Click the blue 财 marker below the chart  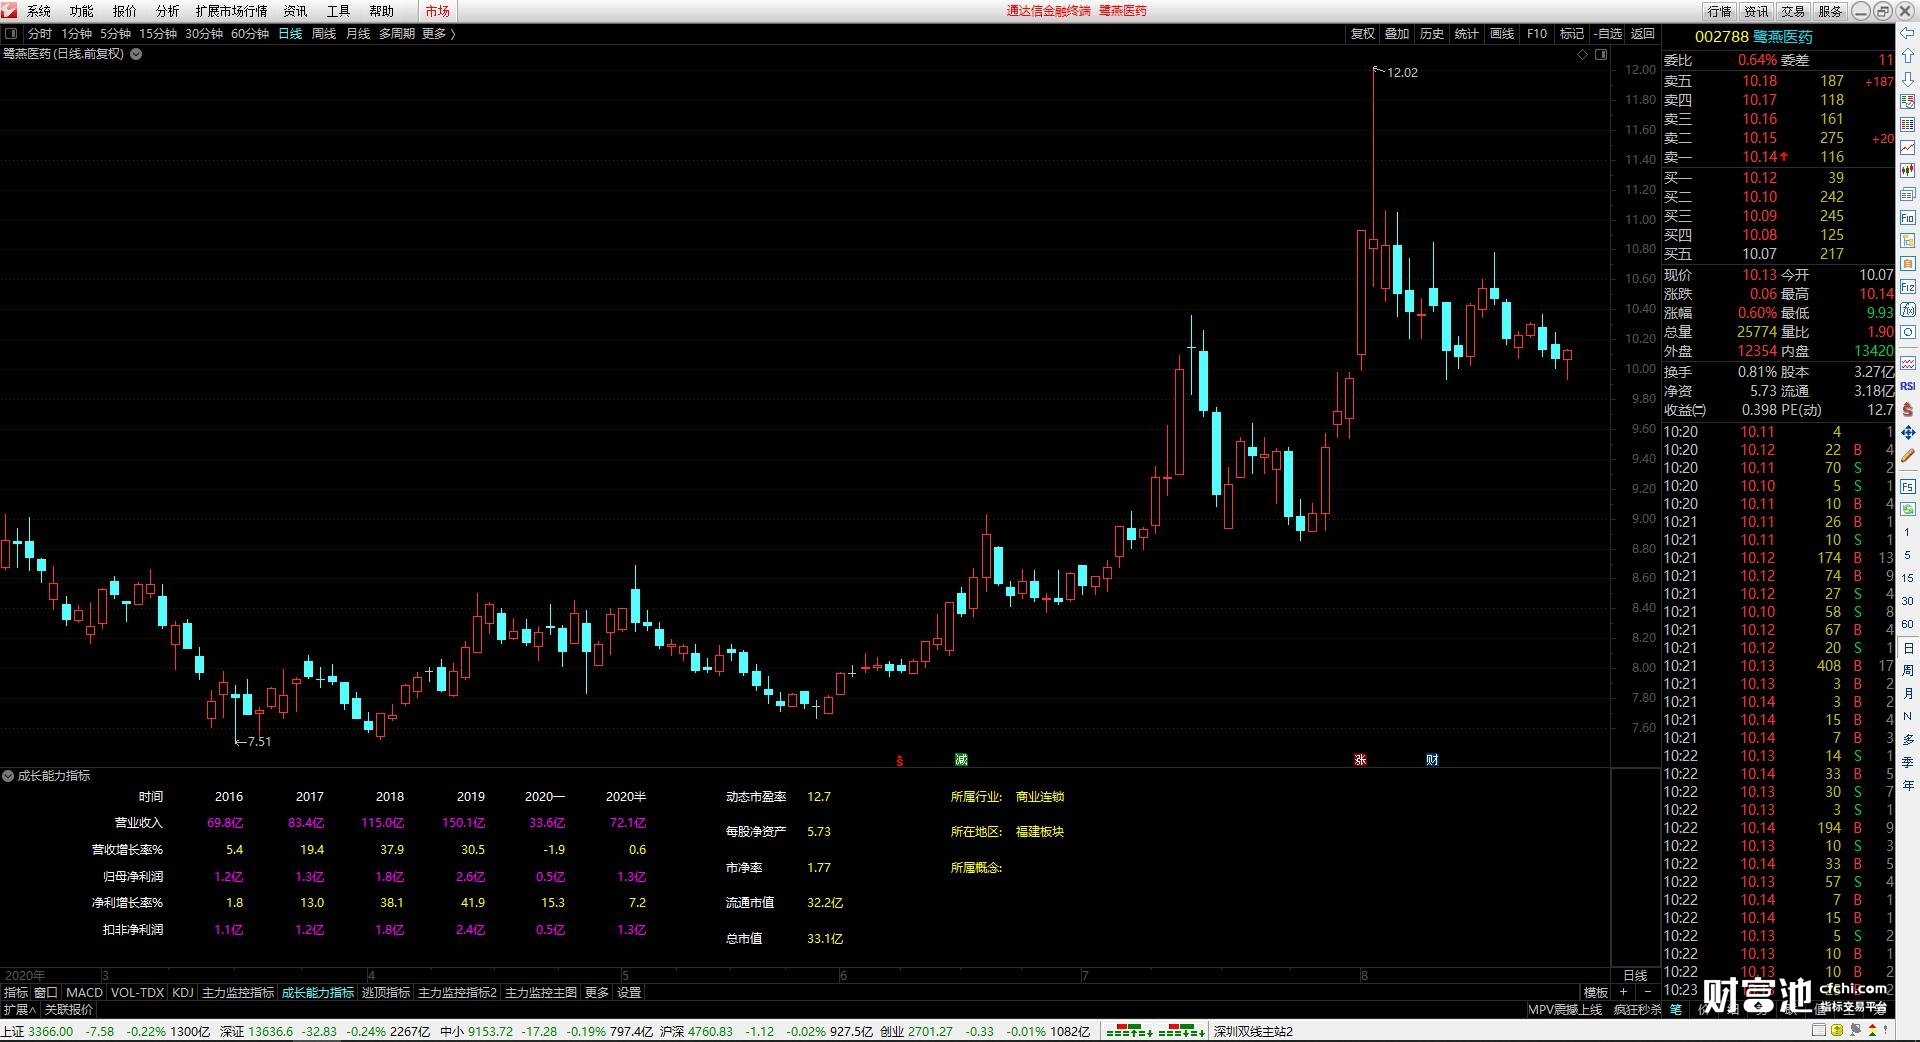tap(1432, 760)
